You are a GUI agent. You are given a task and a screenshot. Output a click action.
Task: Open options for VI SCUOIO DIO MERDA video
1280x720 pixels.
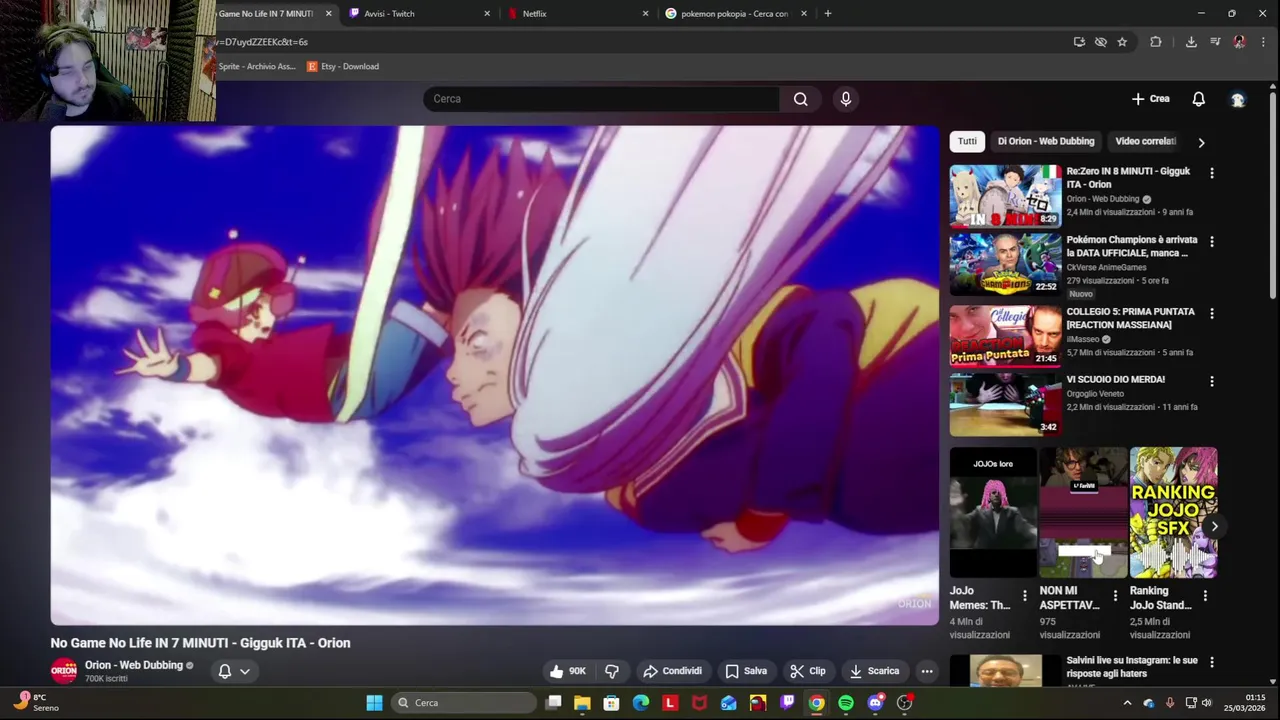tap(1212, 381)
